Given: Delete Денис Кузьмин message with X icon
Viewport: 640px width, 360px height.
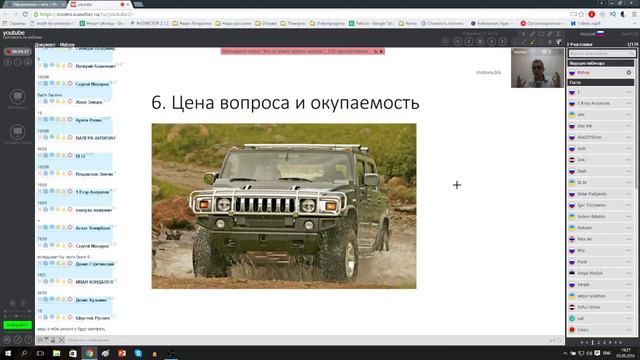Looking at the screenshot, I should click(x=40, y=300).
